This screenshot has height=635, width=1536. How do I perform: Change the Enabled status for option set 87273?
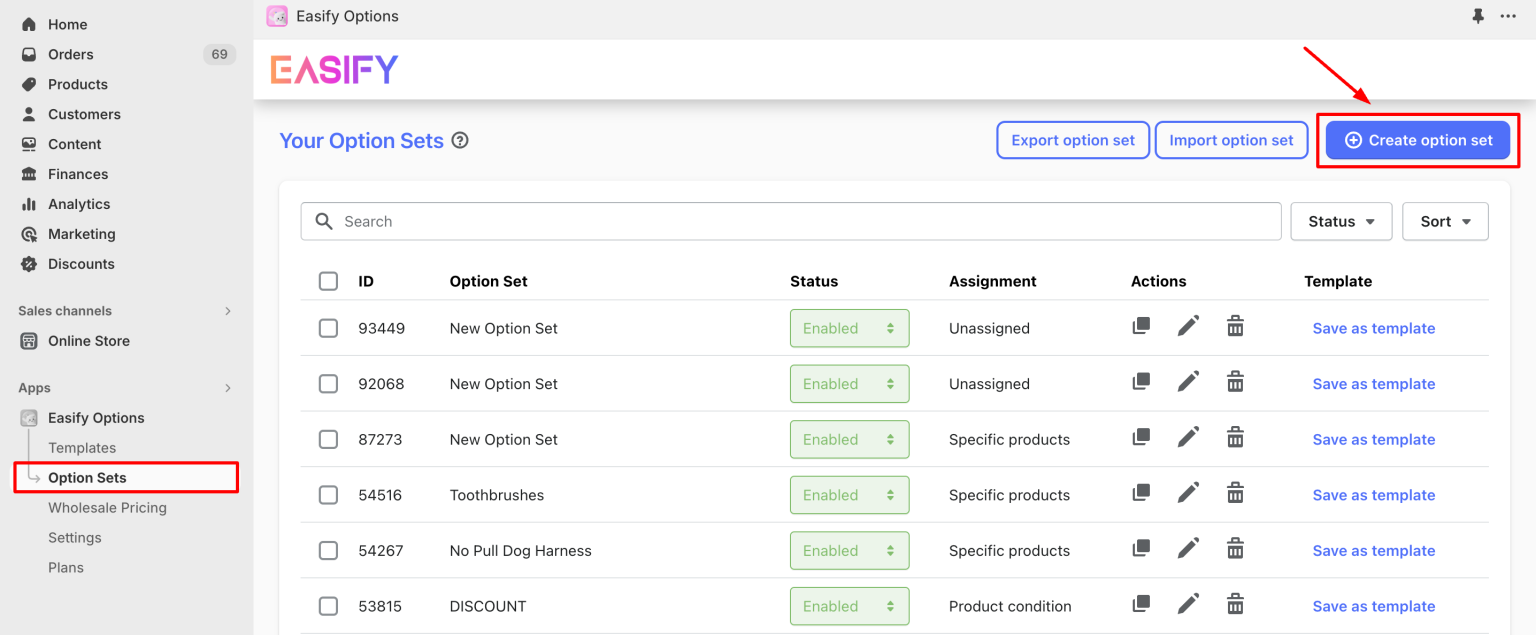point(849,439)
